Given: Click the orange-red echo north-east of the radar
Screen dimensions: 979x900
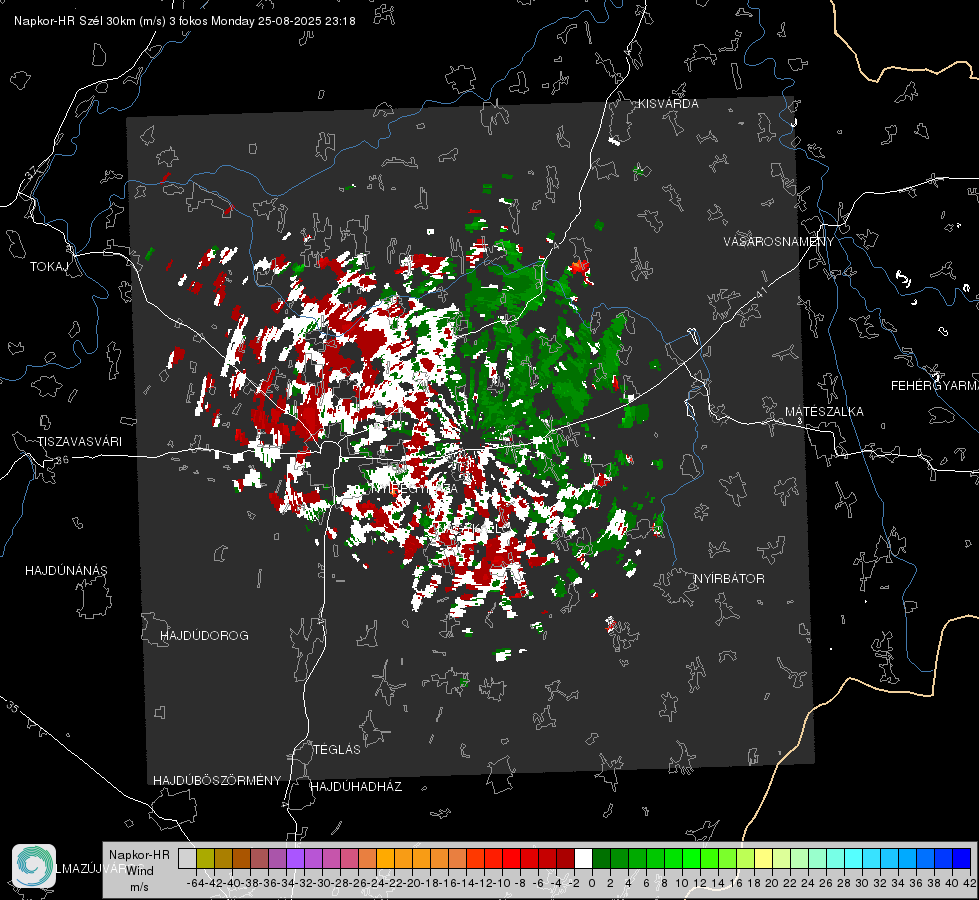Looking at the screenshot, I should (x=579, y=268).
